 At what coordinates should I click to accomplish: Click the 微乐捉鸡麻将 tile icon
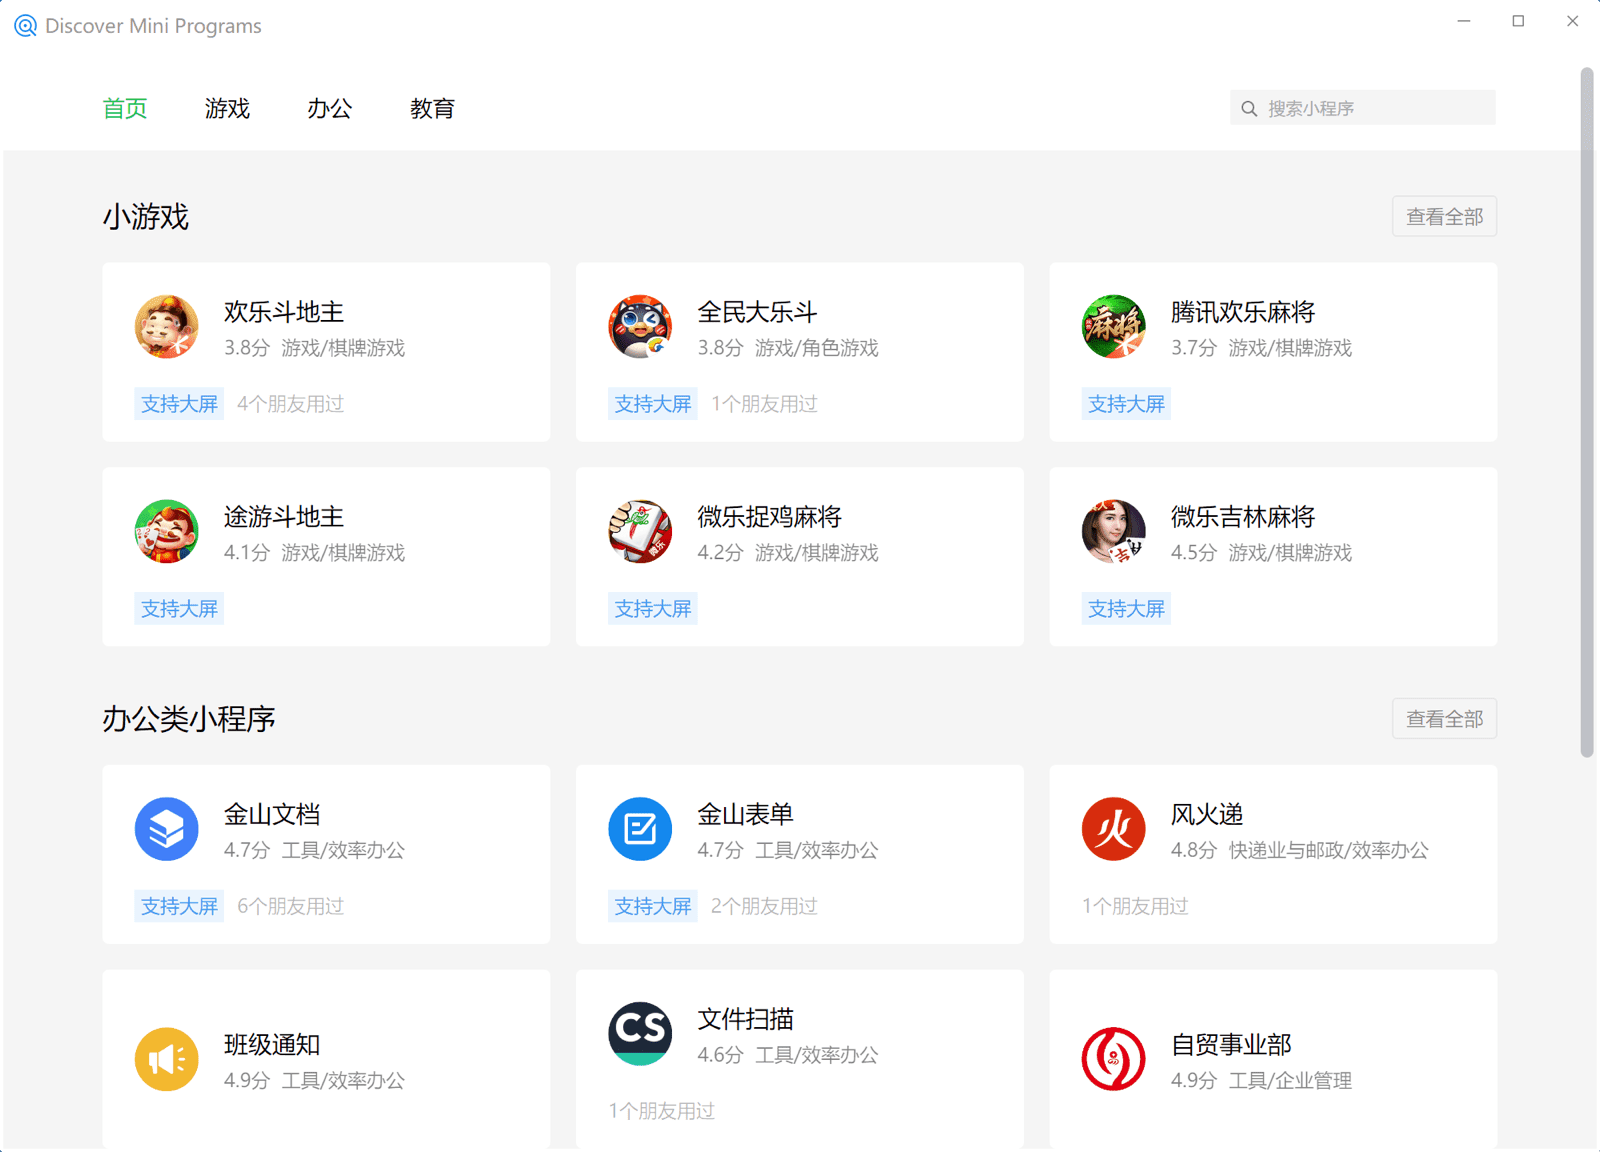[x=640, y=531]
